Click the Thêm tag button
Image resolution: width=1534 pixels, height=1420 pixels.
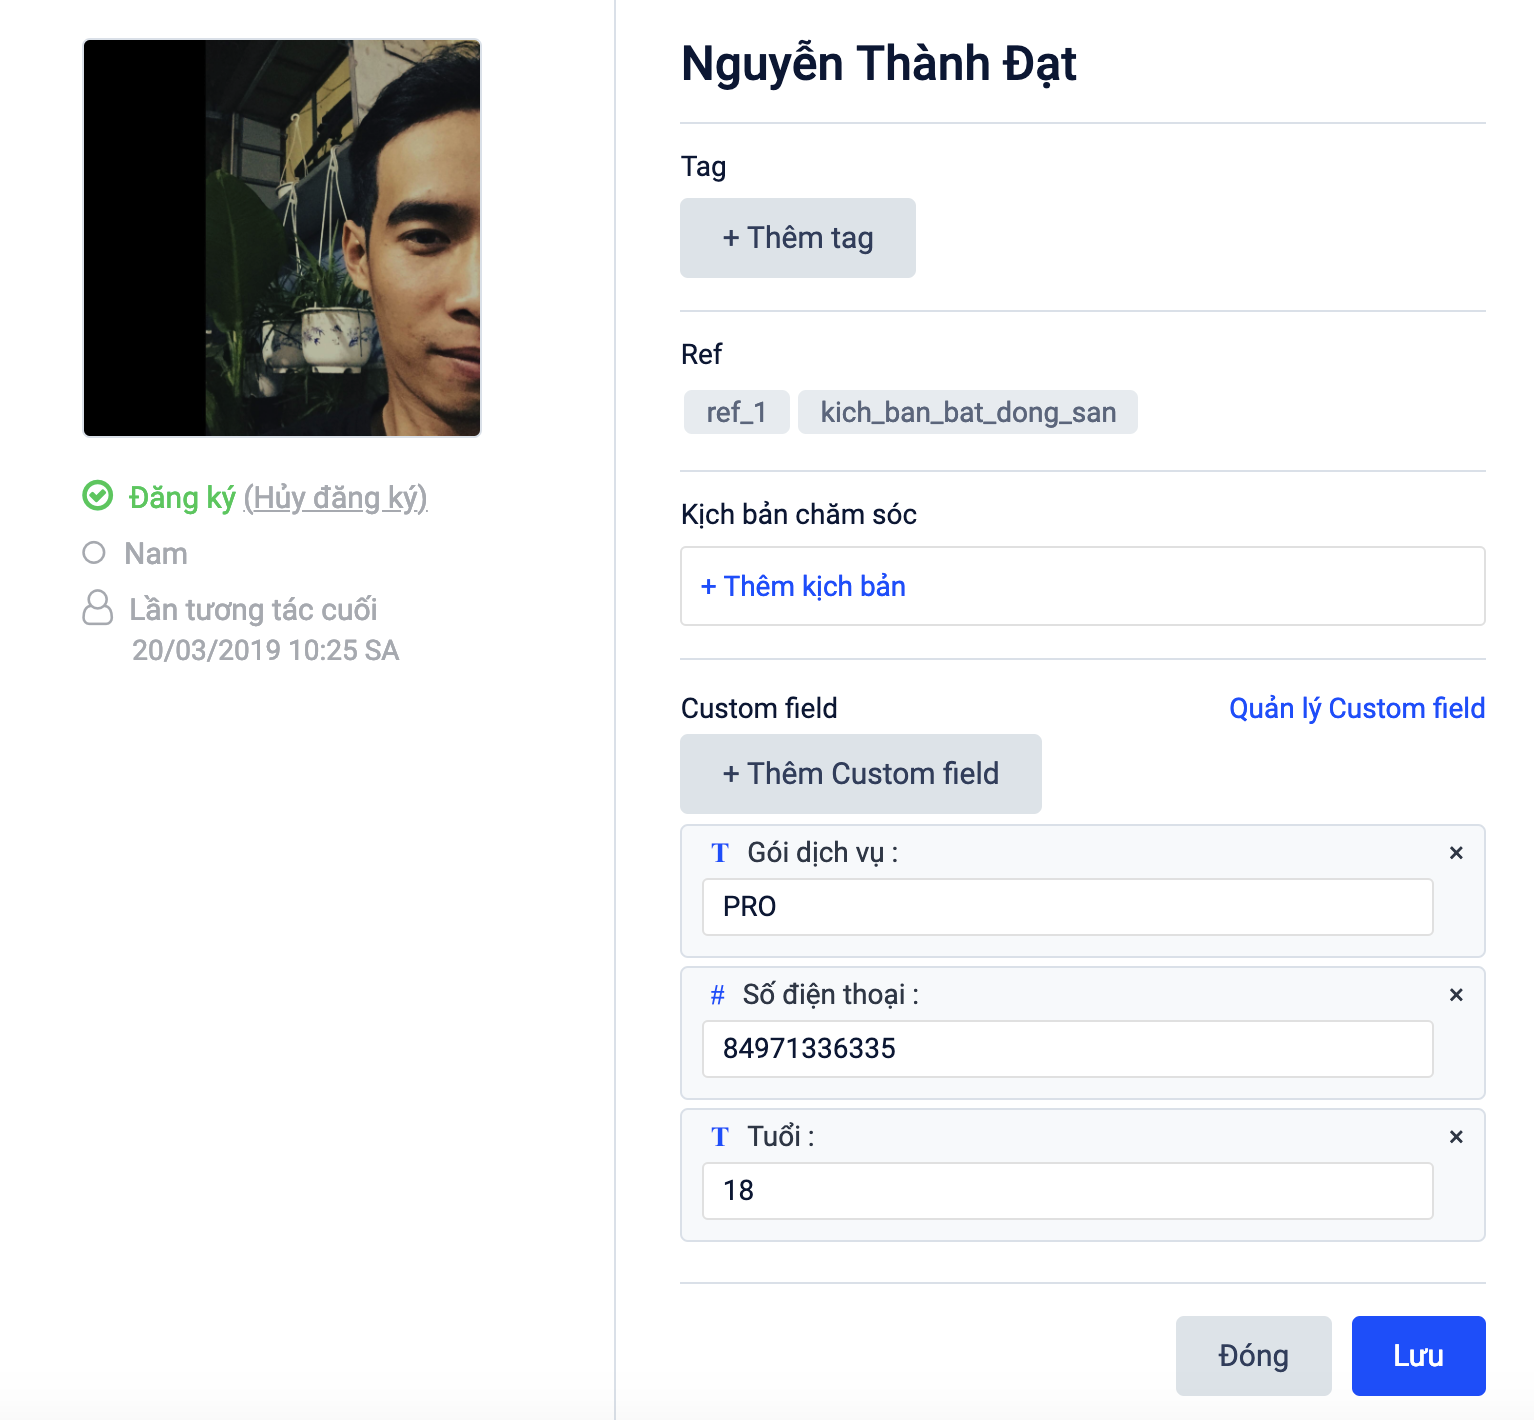click(797, 238)
